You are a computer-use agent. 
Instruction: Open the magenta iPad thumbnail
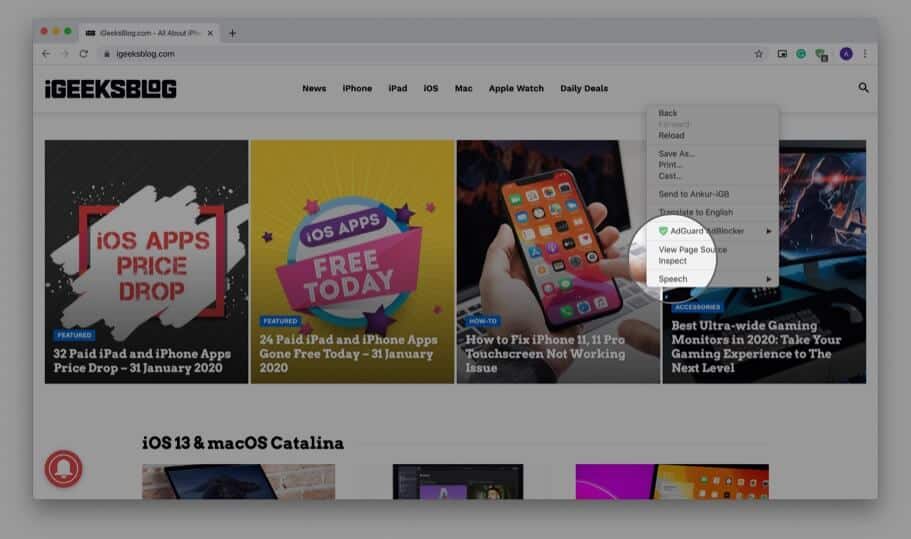tap(672, 481)
